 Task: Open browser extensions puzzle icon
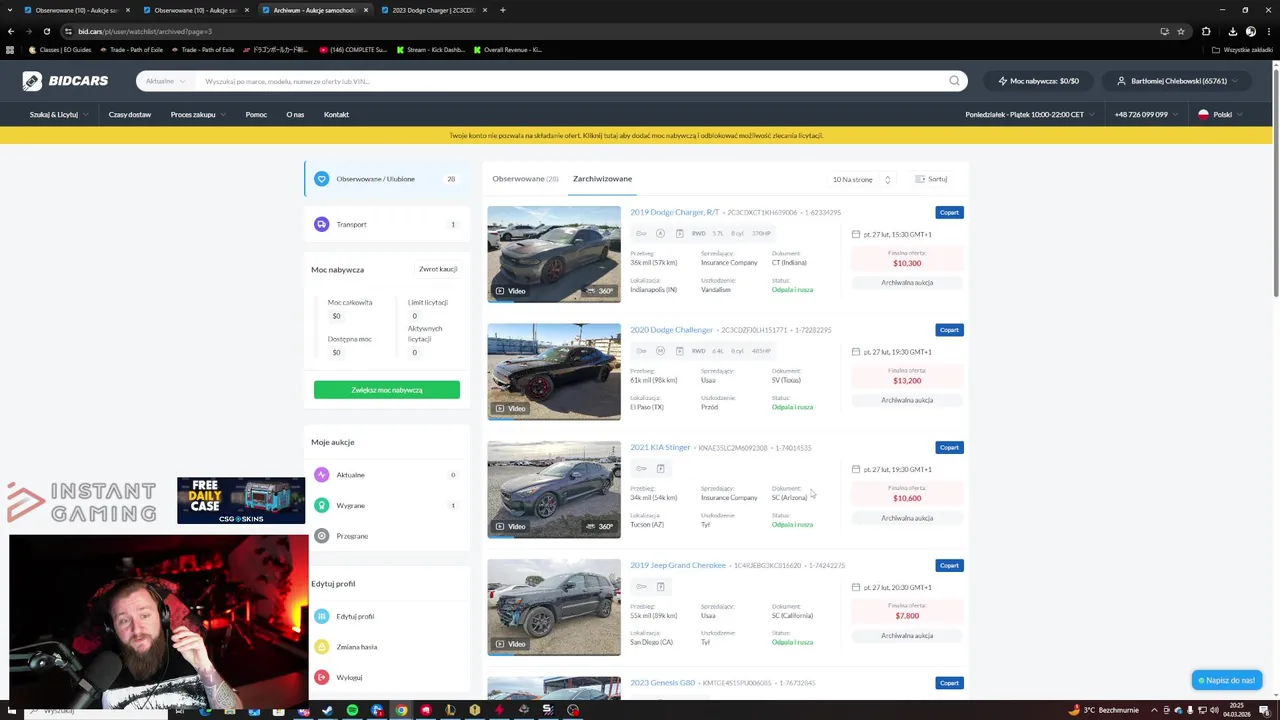[1206, 31]
